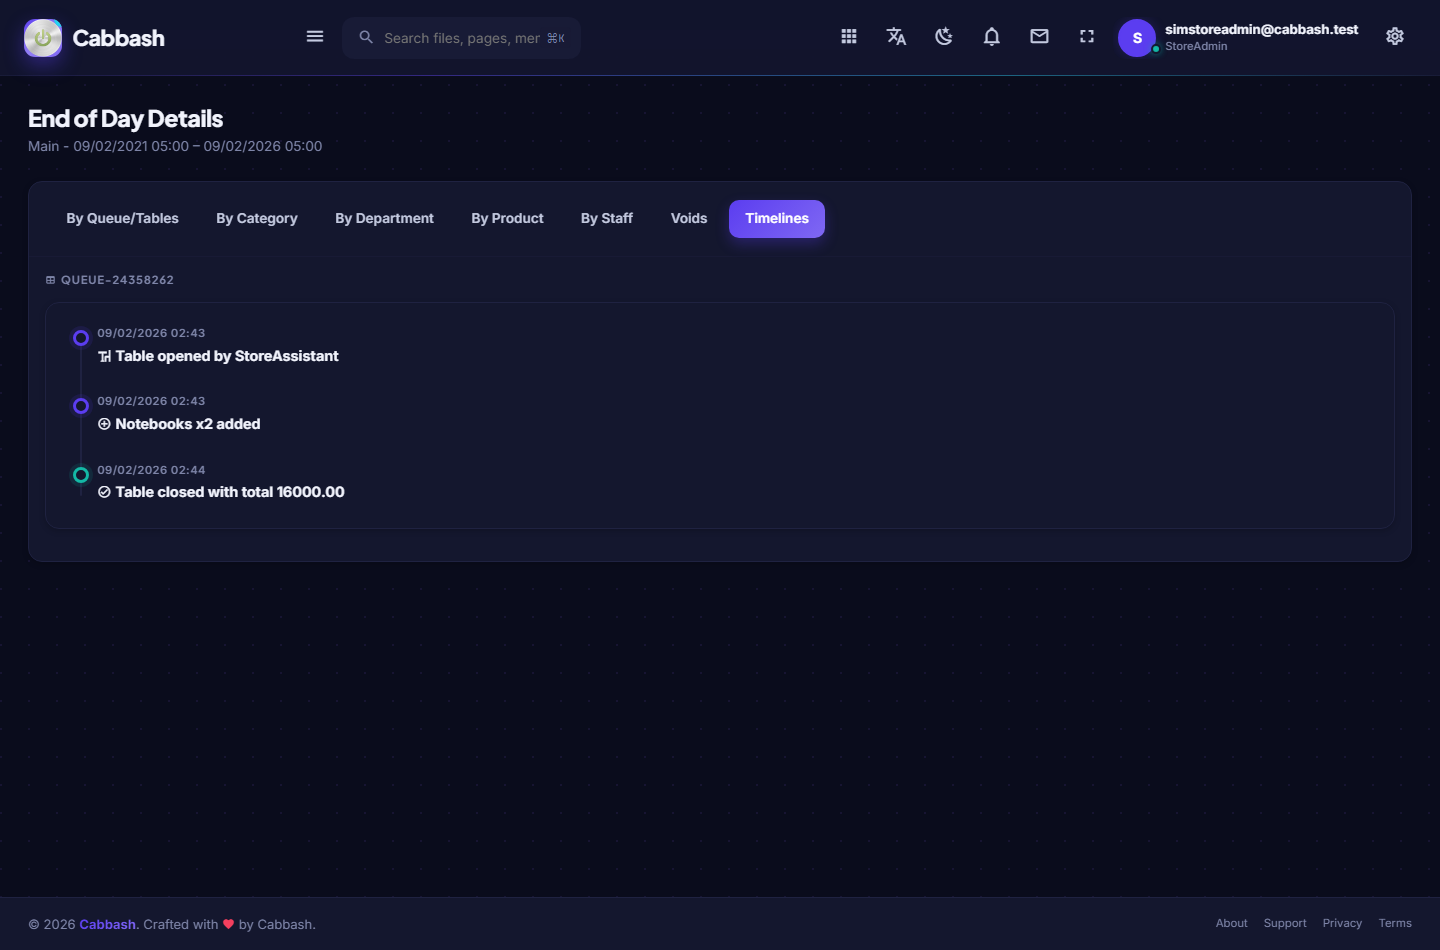Click the End of Day Details heading
Image resolution: width=1440 pixels, height=950 pixels.
(x=125, y=119)
